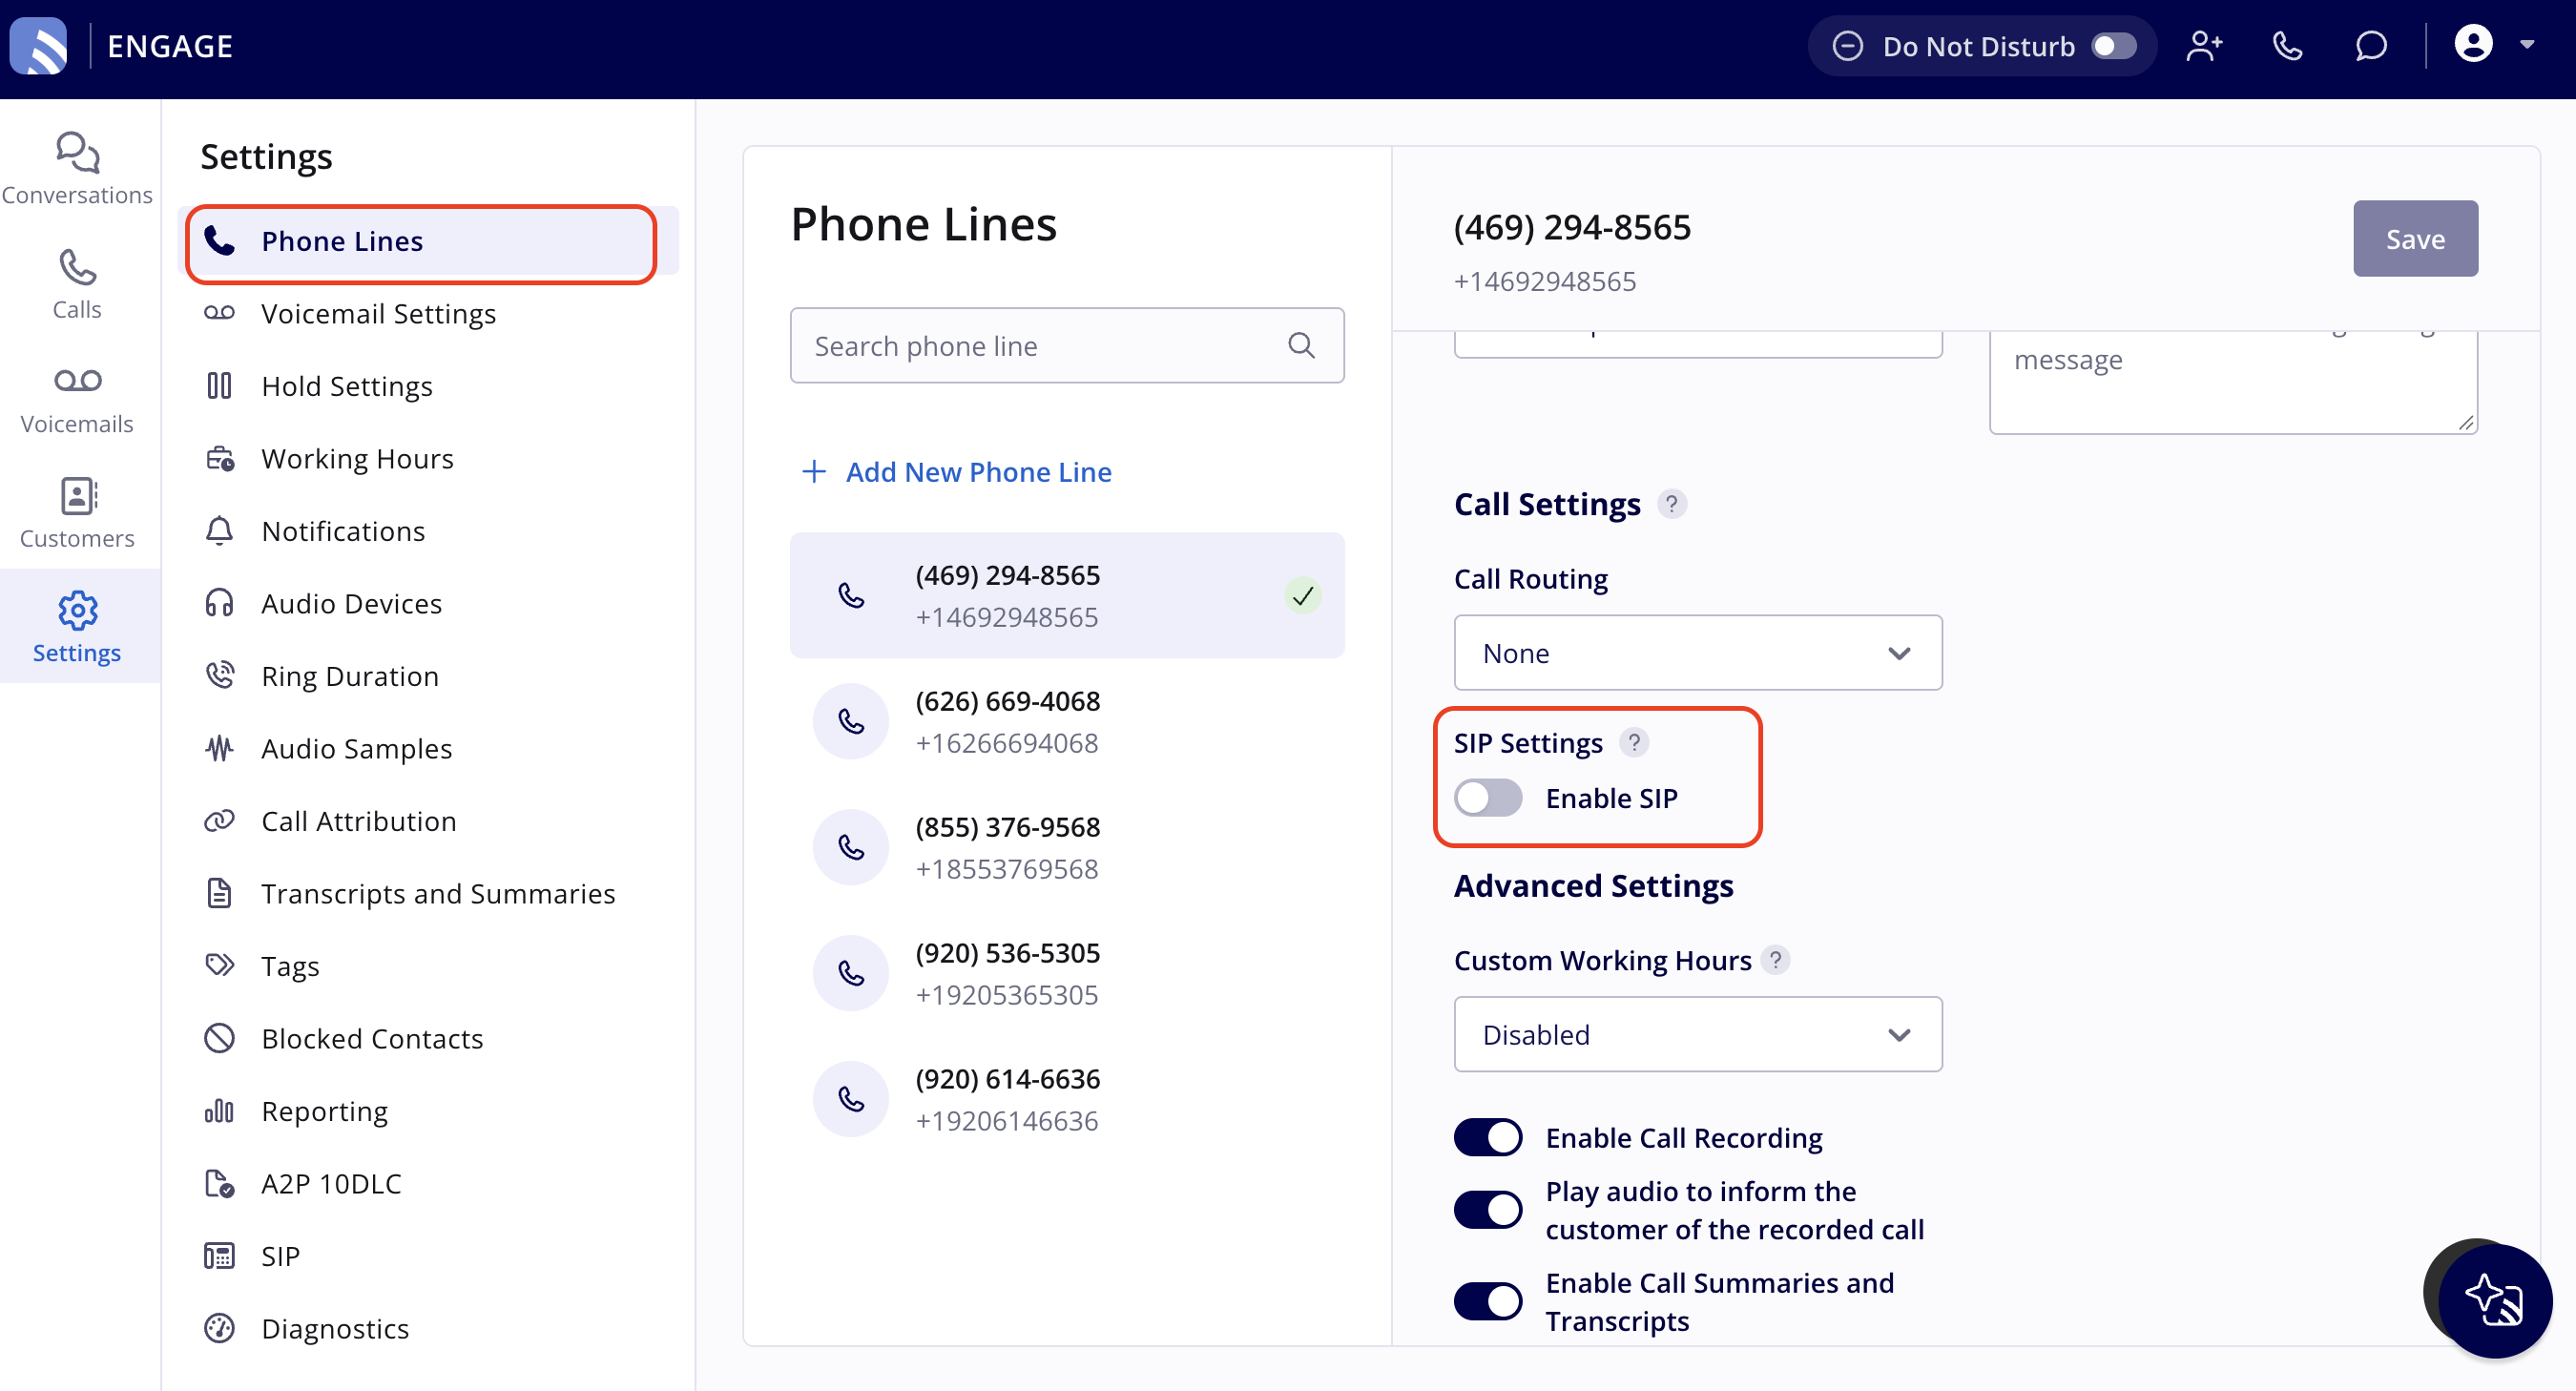Open SIP settings menu item
This screenshot has width=2576, height=1391.
click(428, 1255)
